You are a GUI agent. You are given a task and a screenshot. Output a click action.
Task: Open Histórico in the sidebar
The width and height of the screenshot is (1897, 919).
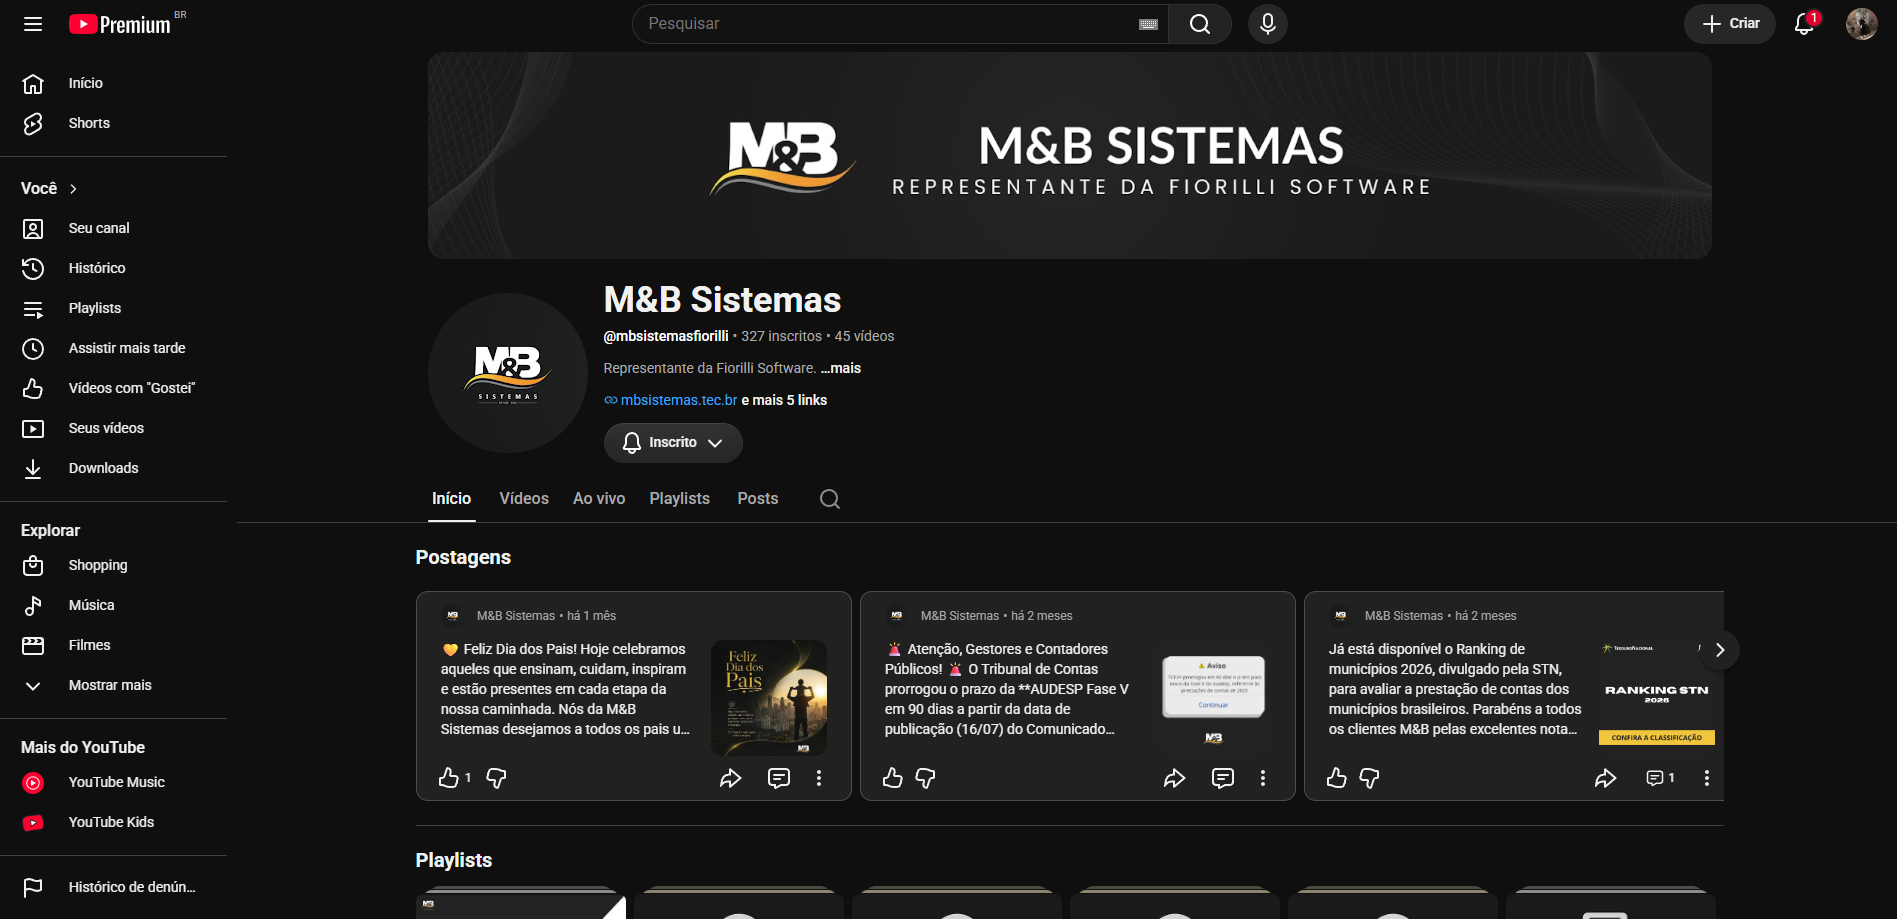pyautogui.click(x=113, y=268)
